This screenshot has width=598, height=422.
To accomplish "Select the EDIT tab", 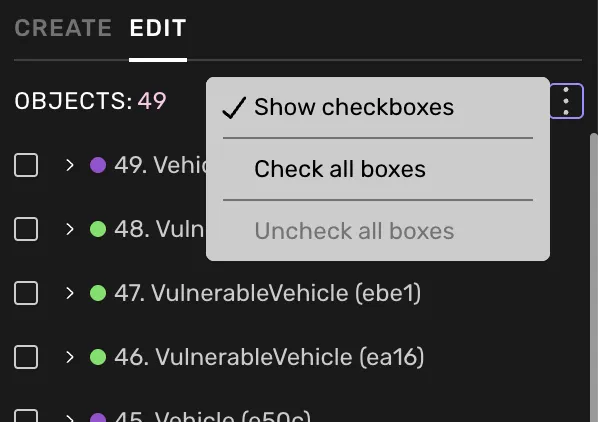I will pos(158,28).
